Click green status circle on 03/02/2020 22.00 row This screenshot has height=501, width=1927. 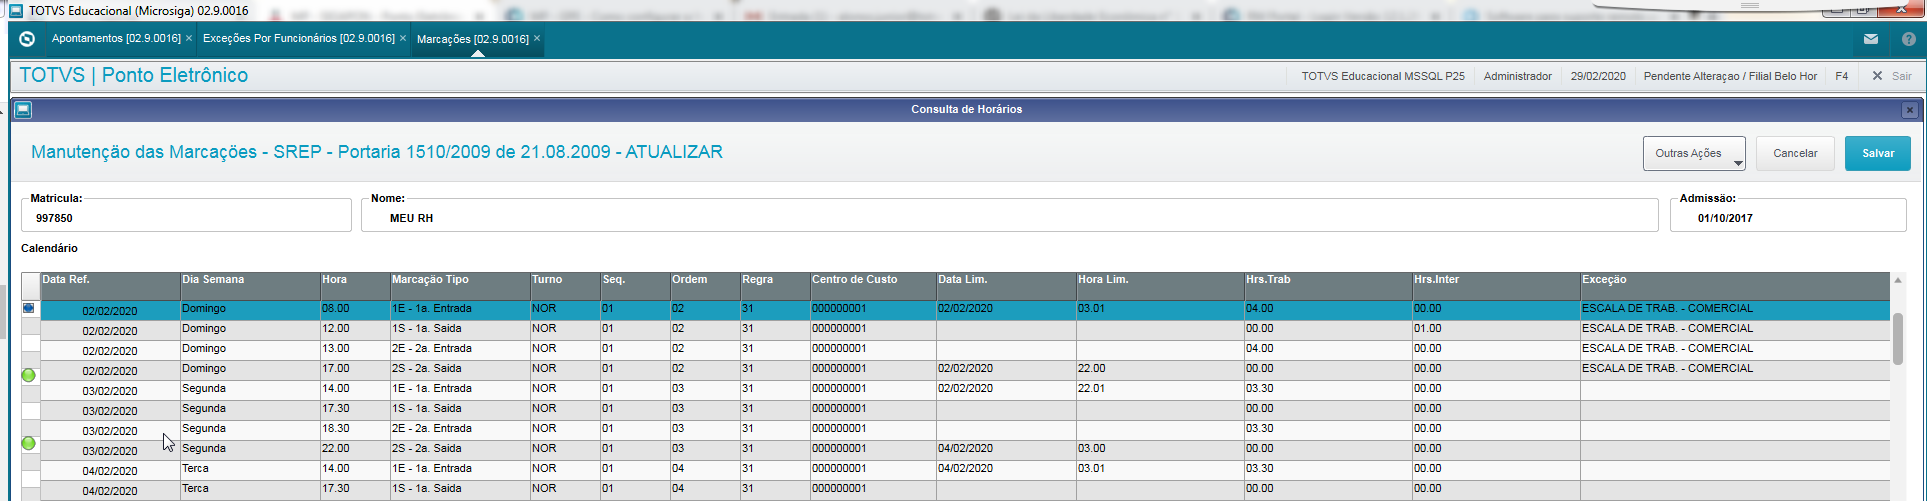coord(29,443)
